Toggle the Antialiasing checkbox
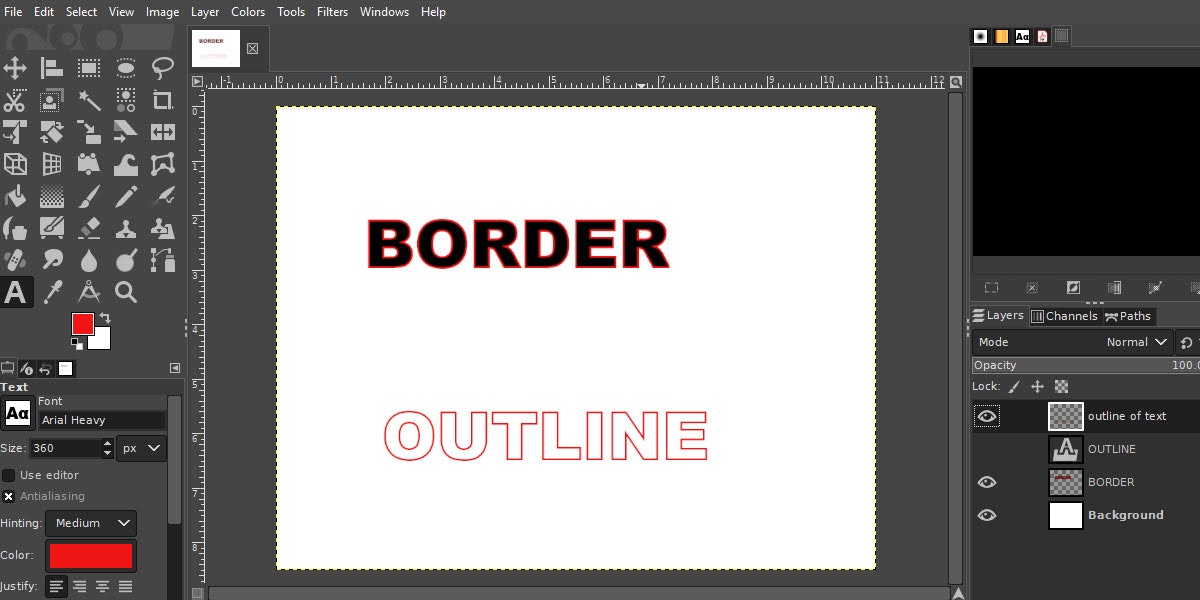This screenshot has height=600, width=1200. [9, 496]
